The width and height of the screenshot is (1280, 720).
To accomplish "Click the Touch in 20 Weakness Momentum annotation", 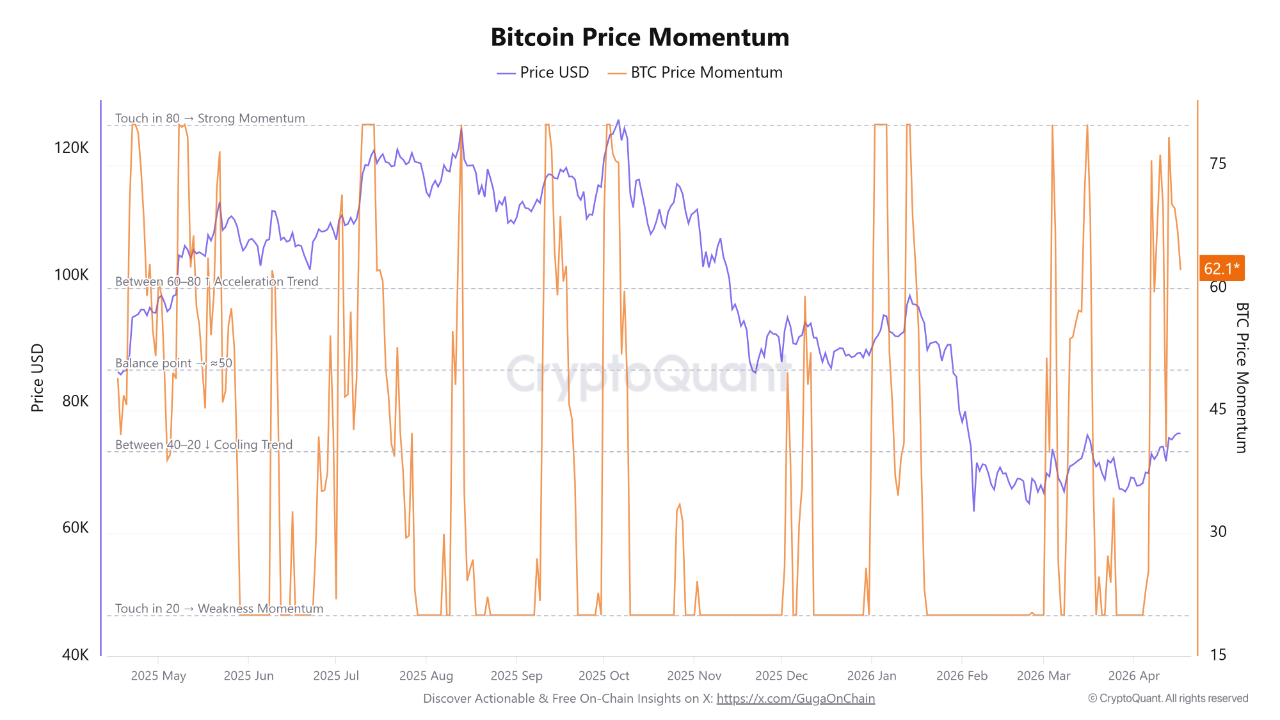I will coord(219,608).
